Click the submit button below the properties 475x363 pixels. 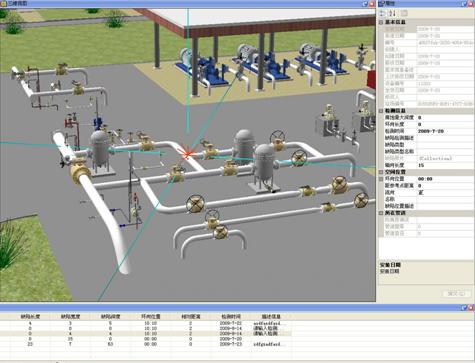pos(456,294)
